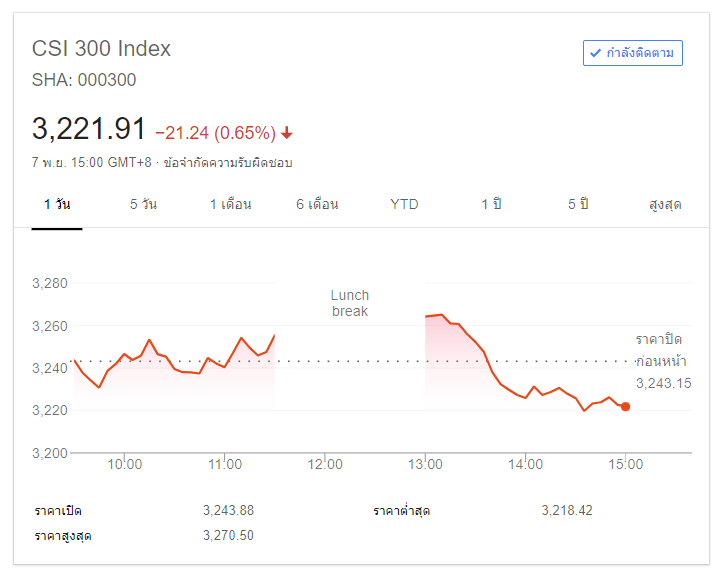Click the red endpoint dot on chart
The image size is (723, 587).
[626, 406]
